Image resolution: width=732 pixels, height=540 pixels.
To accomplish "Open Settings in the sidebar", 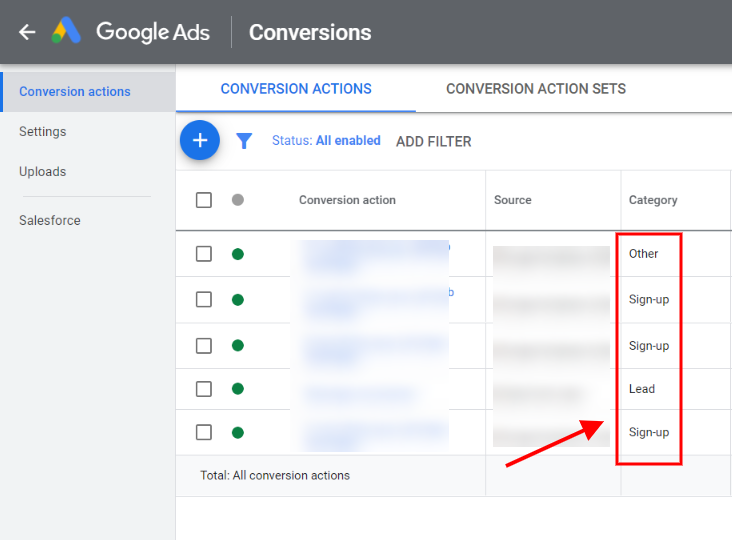I will (x=42, y=132).
